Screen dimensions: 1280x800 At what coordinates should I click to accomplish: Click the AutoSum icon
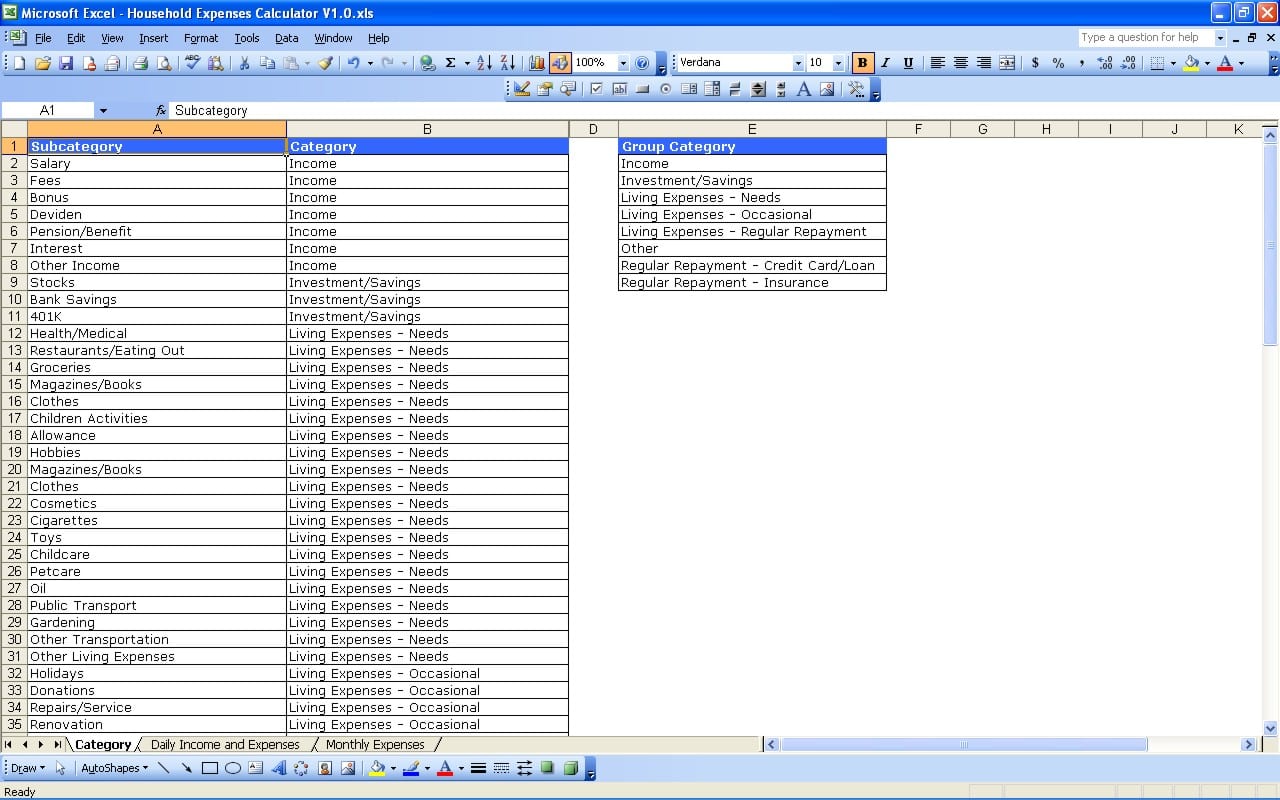coord(450,62)
